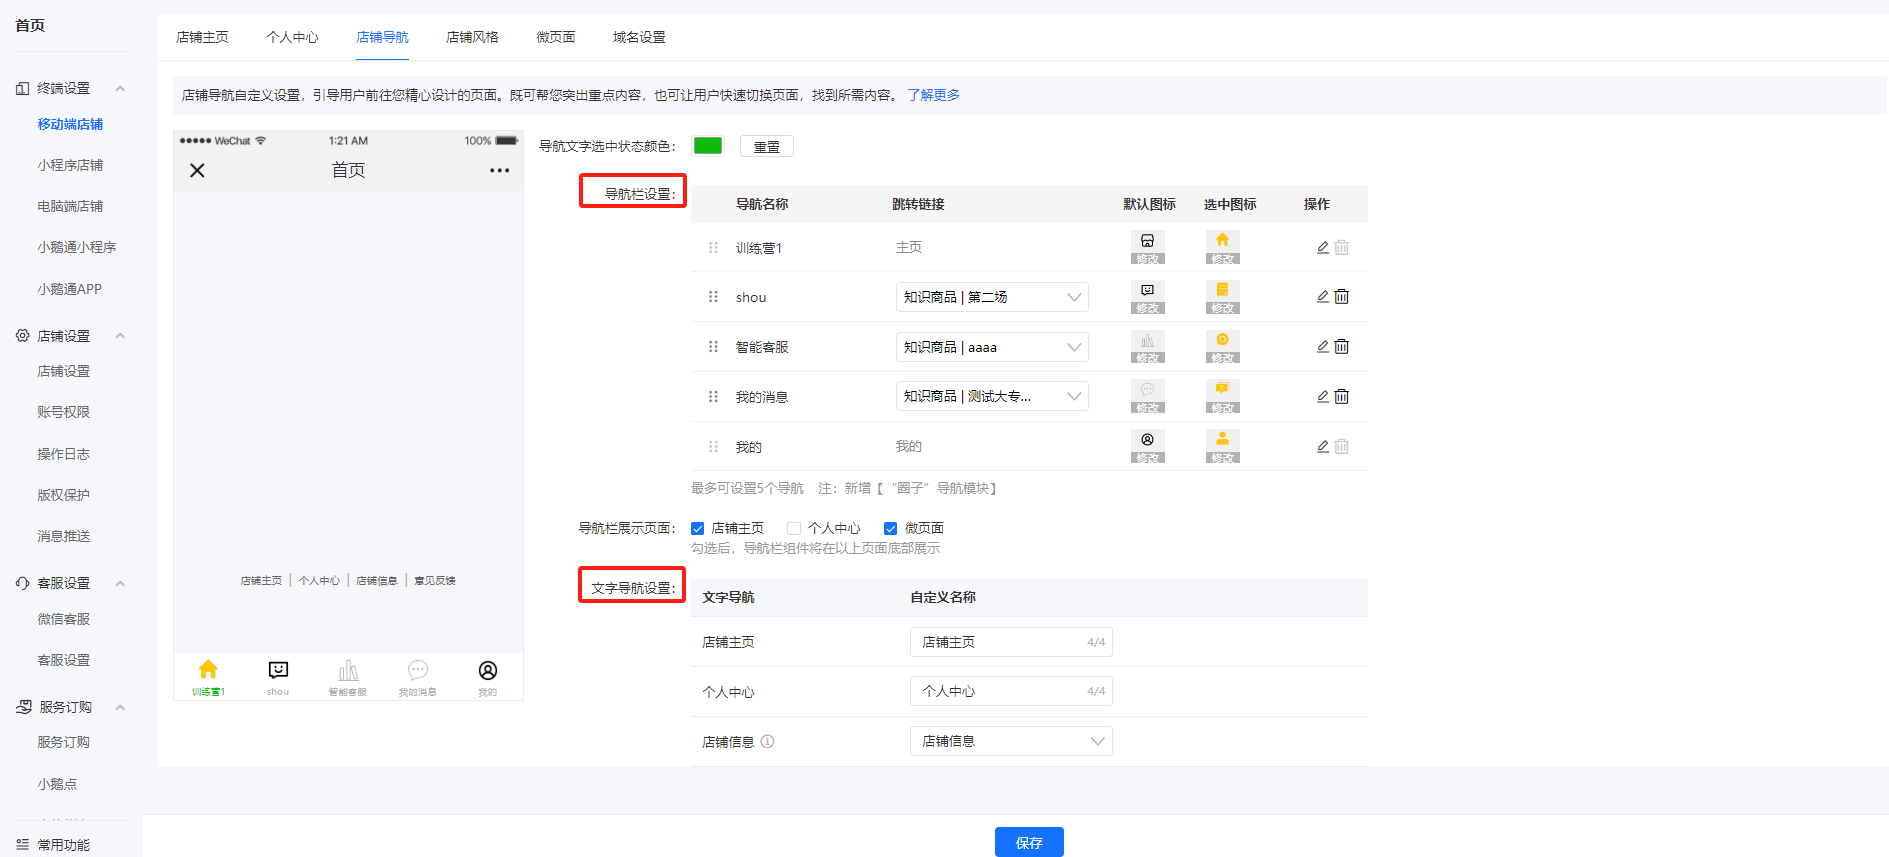Screen dimensions: 1889x857
Task: Switch to the 个人中心 tab
Action: click(292, 37)
